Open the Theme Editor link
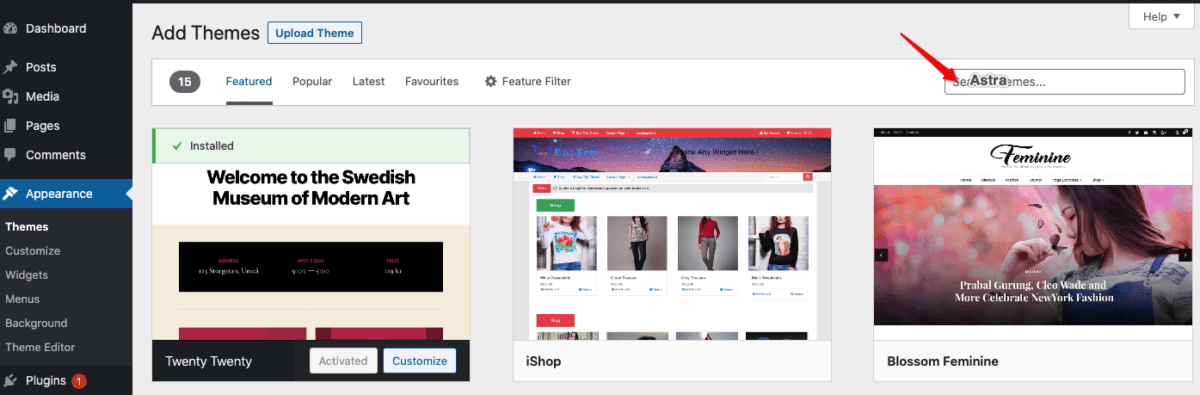Viewport: 1200px width, 395px height. click(x=40, y=347)
